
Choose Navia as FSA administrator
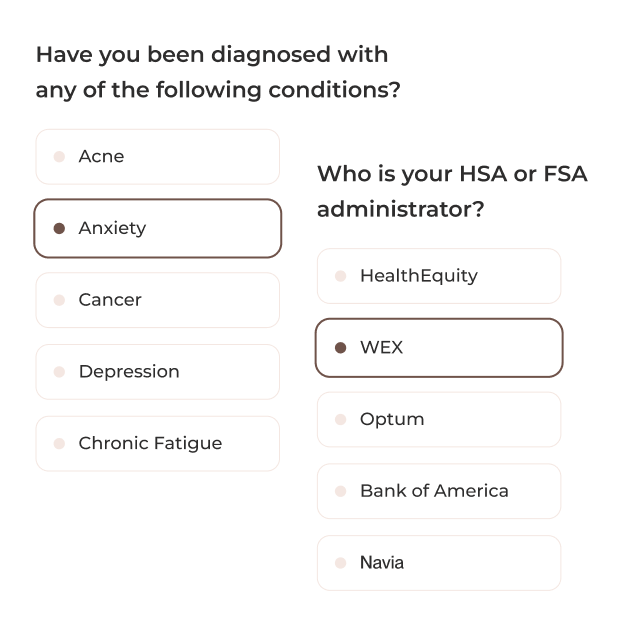(x=439, y=563)
